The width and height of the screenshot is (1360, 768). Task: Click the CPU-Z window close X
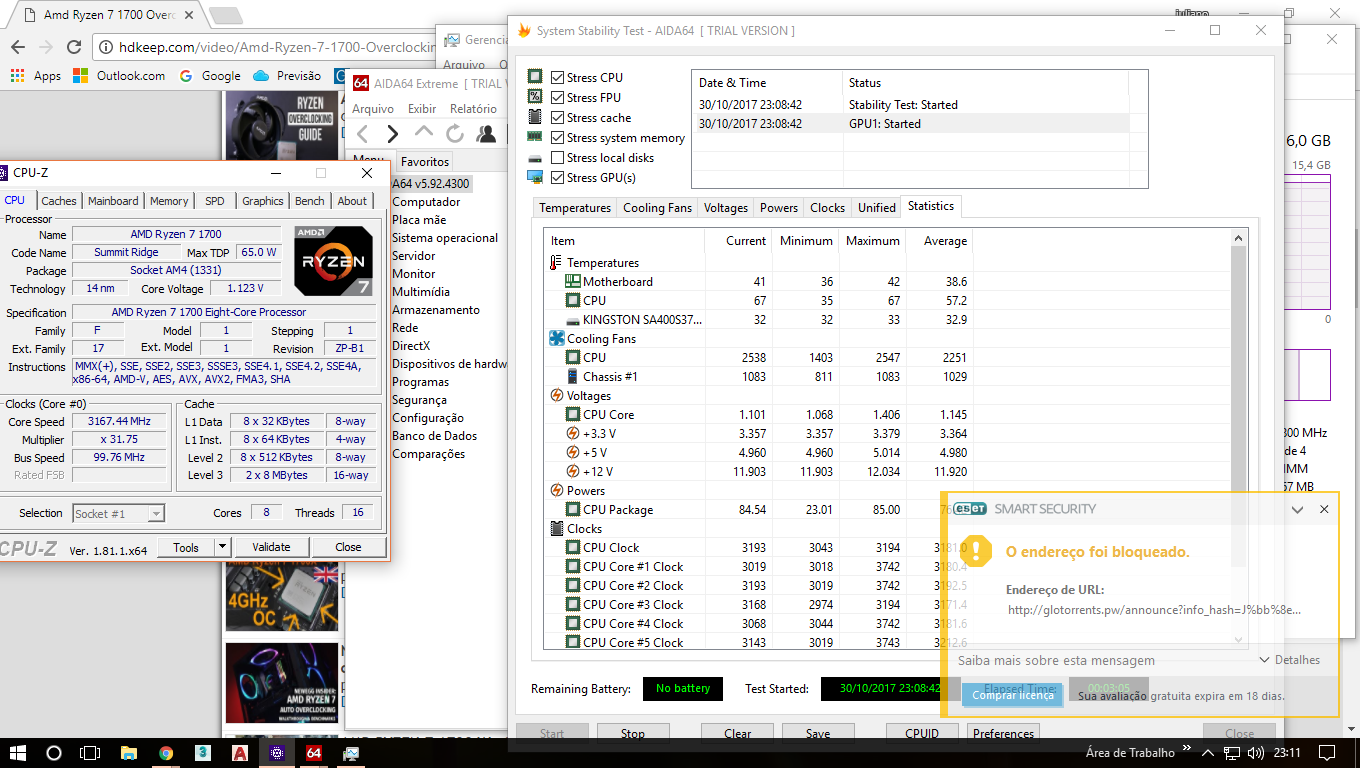coord(367,173)
